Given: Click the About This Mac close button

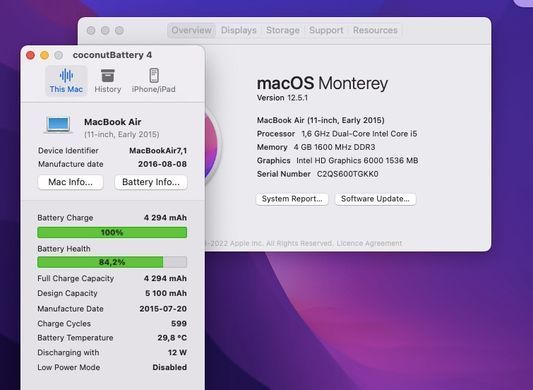Looking at the screenshot, I should [x=91, y=31].
